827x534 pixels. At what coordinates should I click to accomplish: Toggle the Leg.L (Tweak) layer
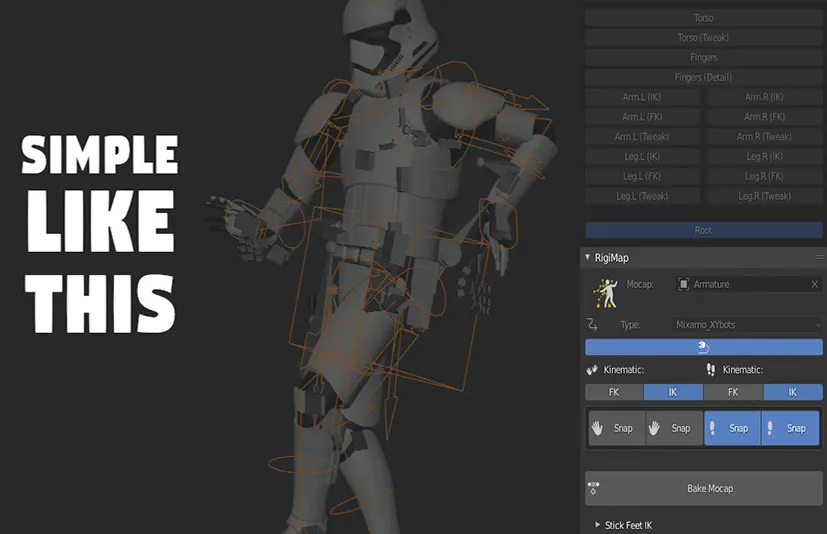pyautogui.click(x=642, y=196)
